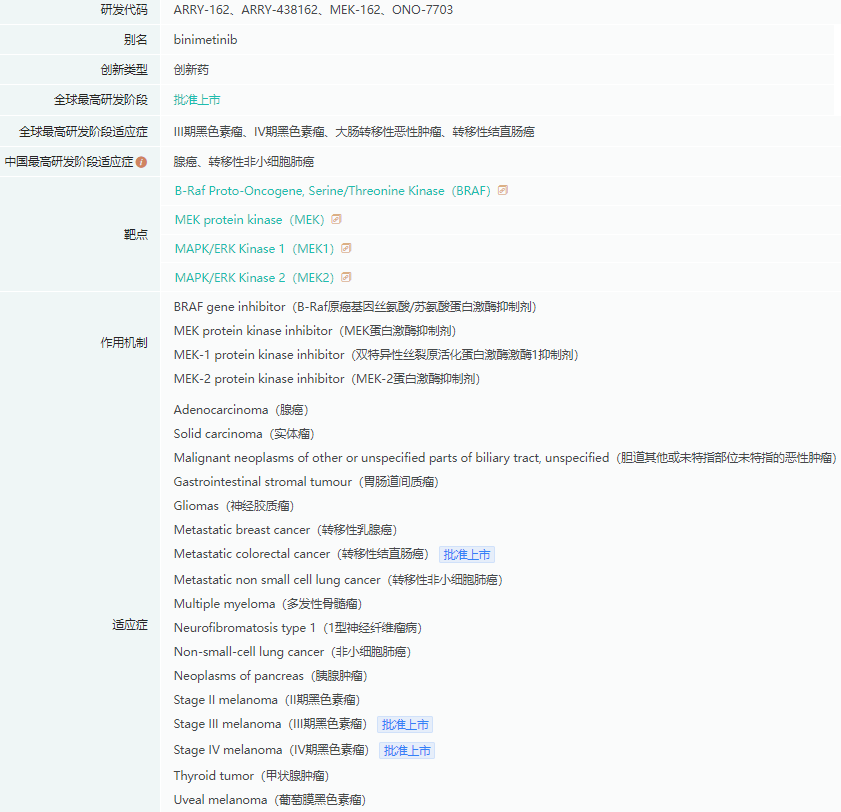Viewport: 841px width, 812px height.
Task: Click Stage IV melanoma indication text
Action: 271,750
